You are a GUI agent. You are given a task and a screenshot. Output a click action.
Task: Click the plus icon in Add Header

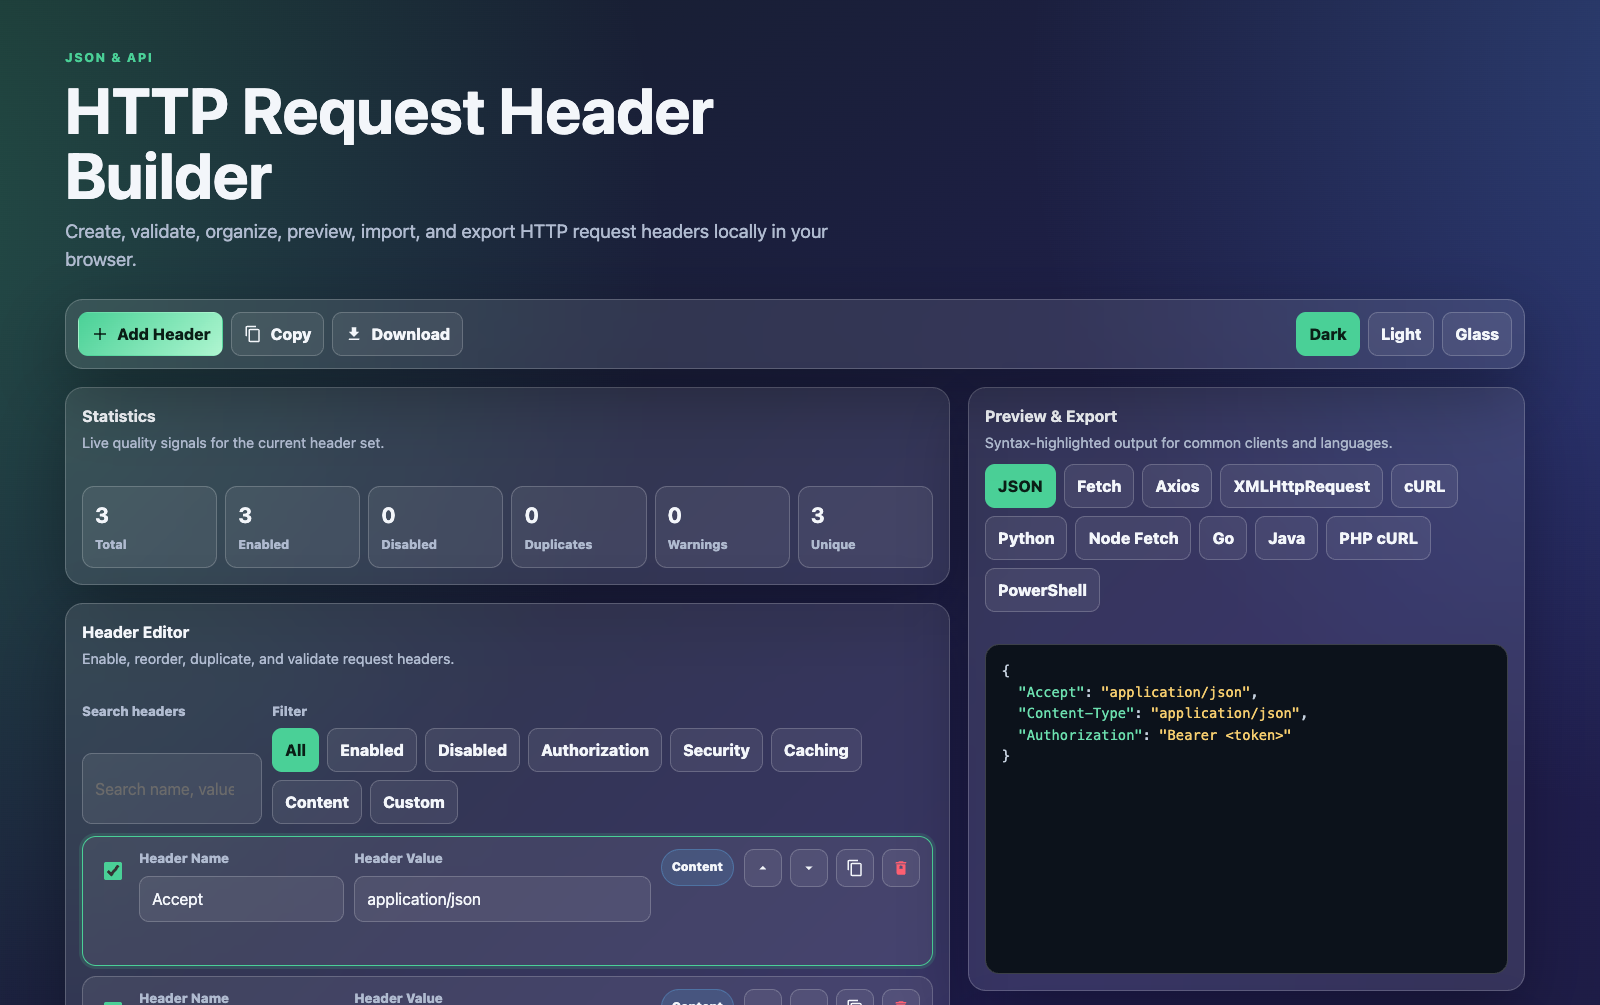tap(100, 334)
